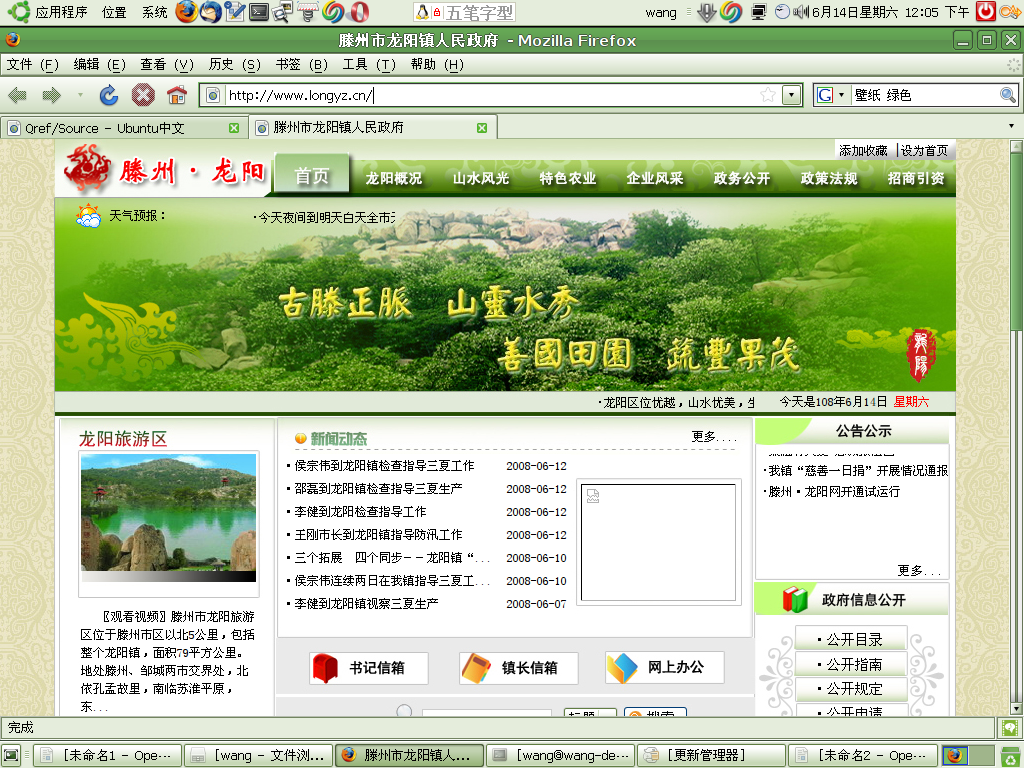Open the screenshot tool launcher in panel
This screenshot has height=768, width=1024.
tap(283, 12)
